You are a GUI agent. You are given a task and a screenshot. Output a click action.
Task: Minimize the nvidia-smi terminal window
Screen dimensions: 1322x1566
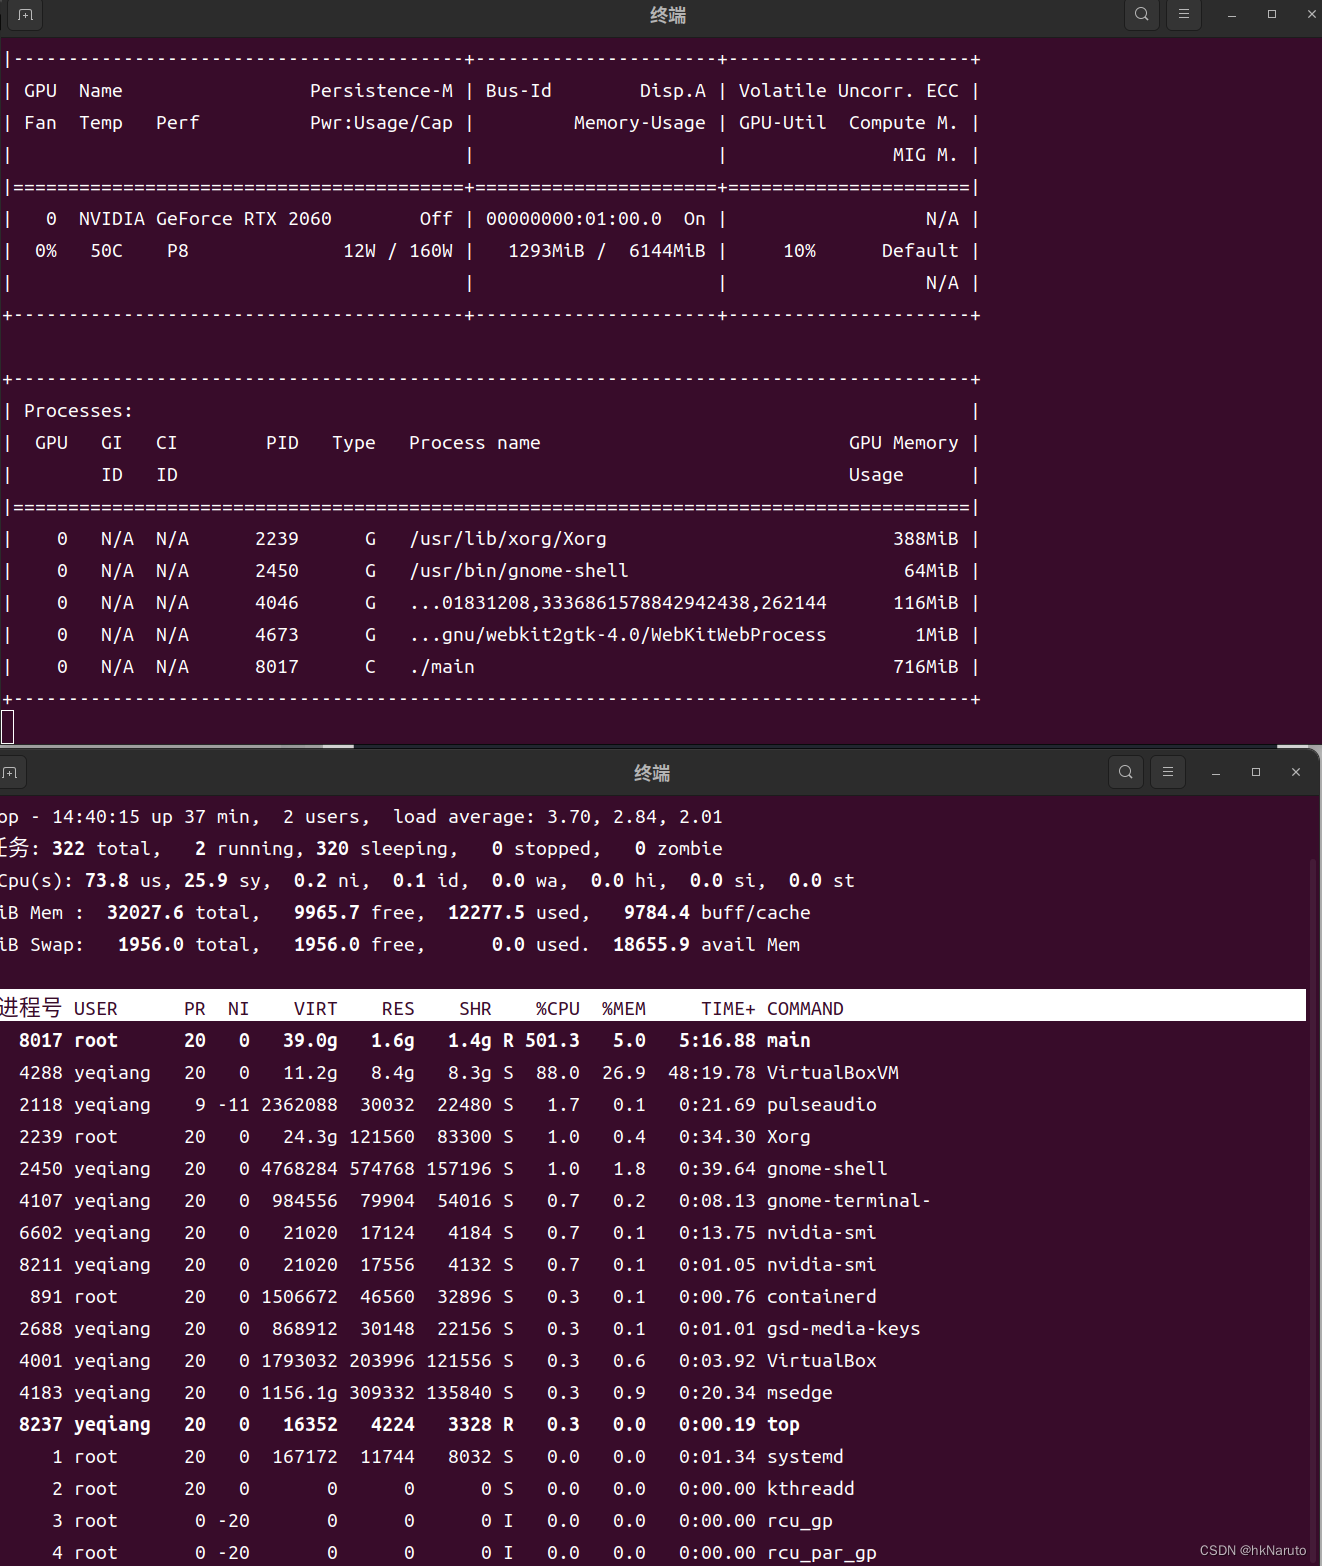pos(1231,14)
